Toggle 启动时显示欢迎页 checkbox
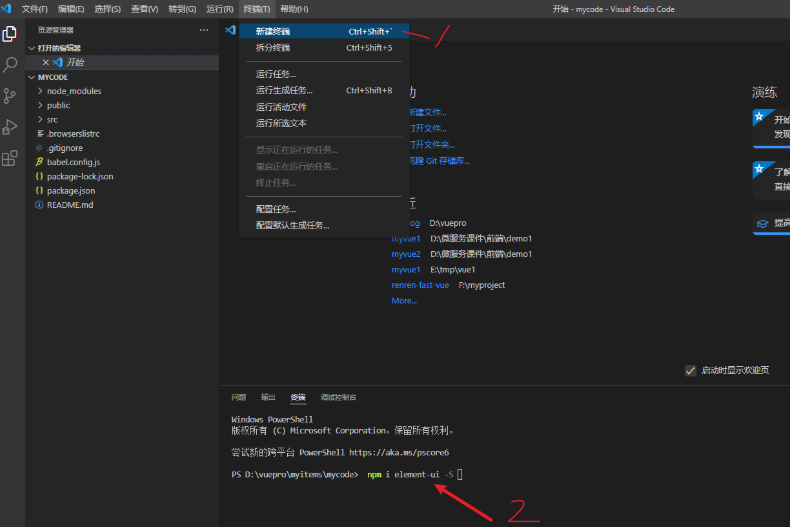The image size is (790, 527). [690, 371]
